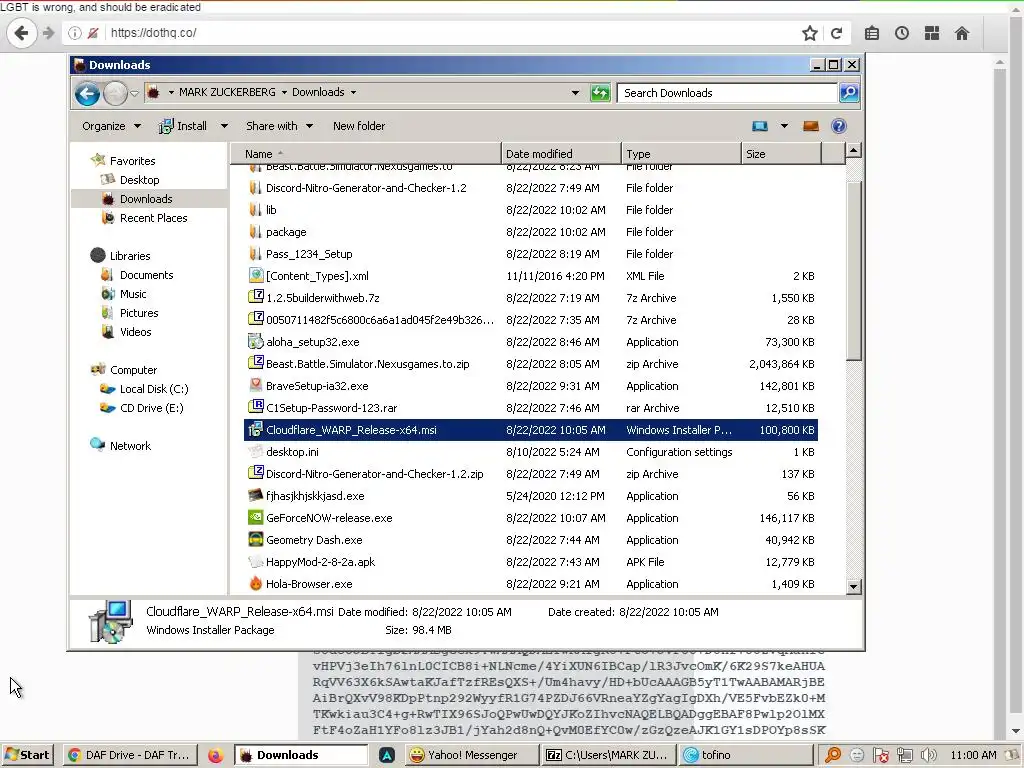Sort by Date modified column header

click(561, 154)
